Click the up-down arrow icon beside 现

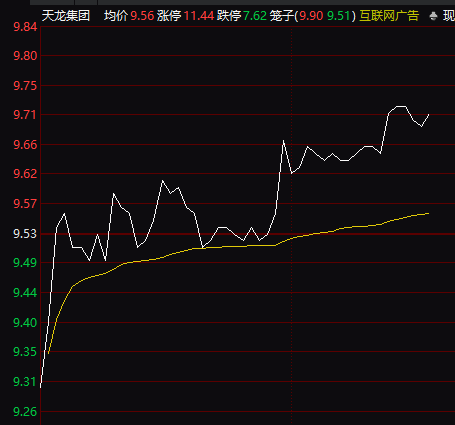pyautogui.click(x=433, y=16)
